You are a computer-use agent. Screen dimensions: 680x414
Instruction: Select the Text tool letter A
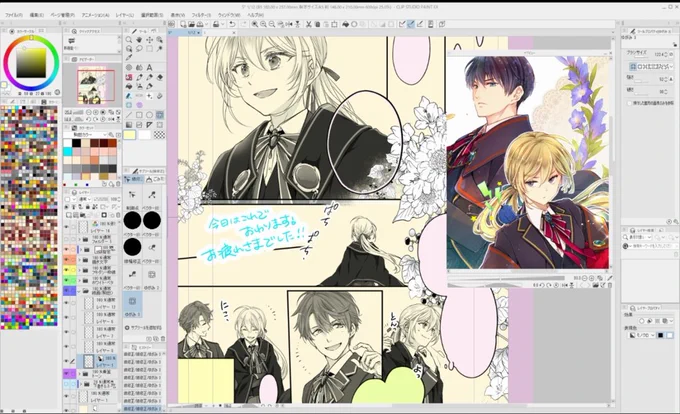point(149,68)
